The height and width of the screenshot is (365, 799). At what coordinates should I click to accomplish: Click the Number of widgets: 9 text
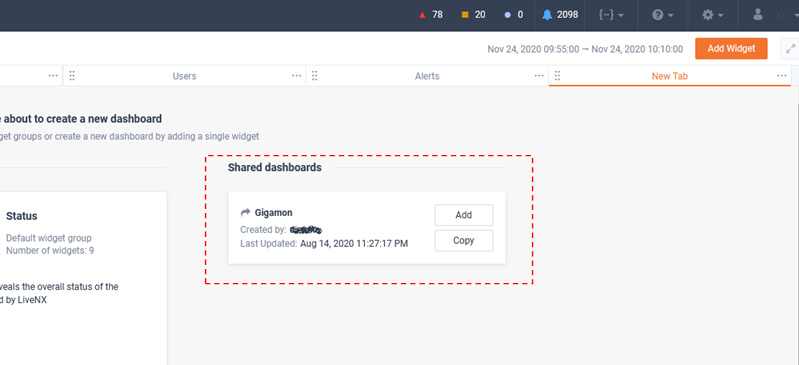point(50,250)
